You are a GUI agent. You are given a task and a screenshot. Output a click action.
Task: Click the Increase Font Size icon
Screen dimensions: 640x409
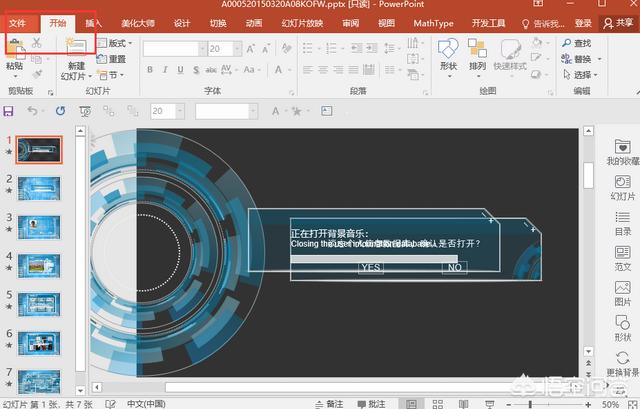point(250,49)
